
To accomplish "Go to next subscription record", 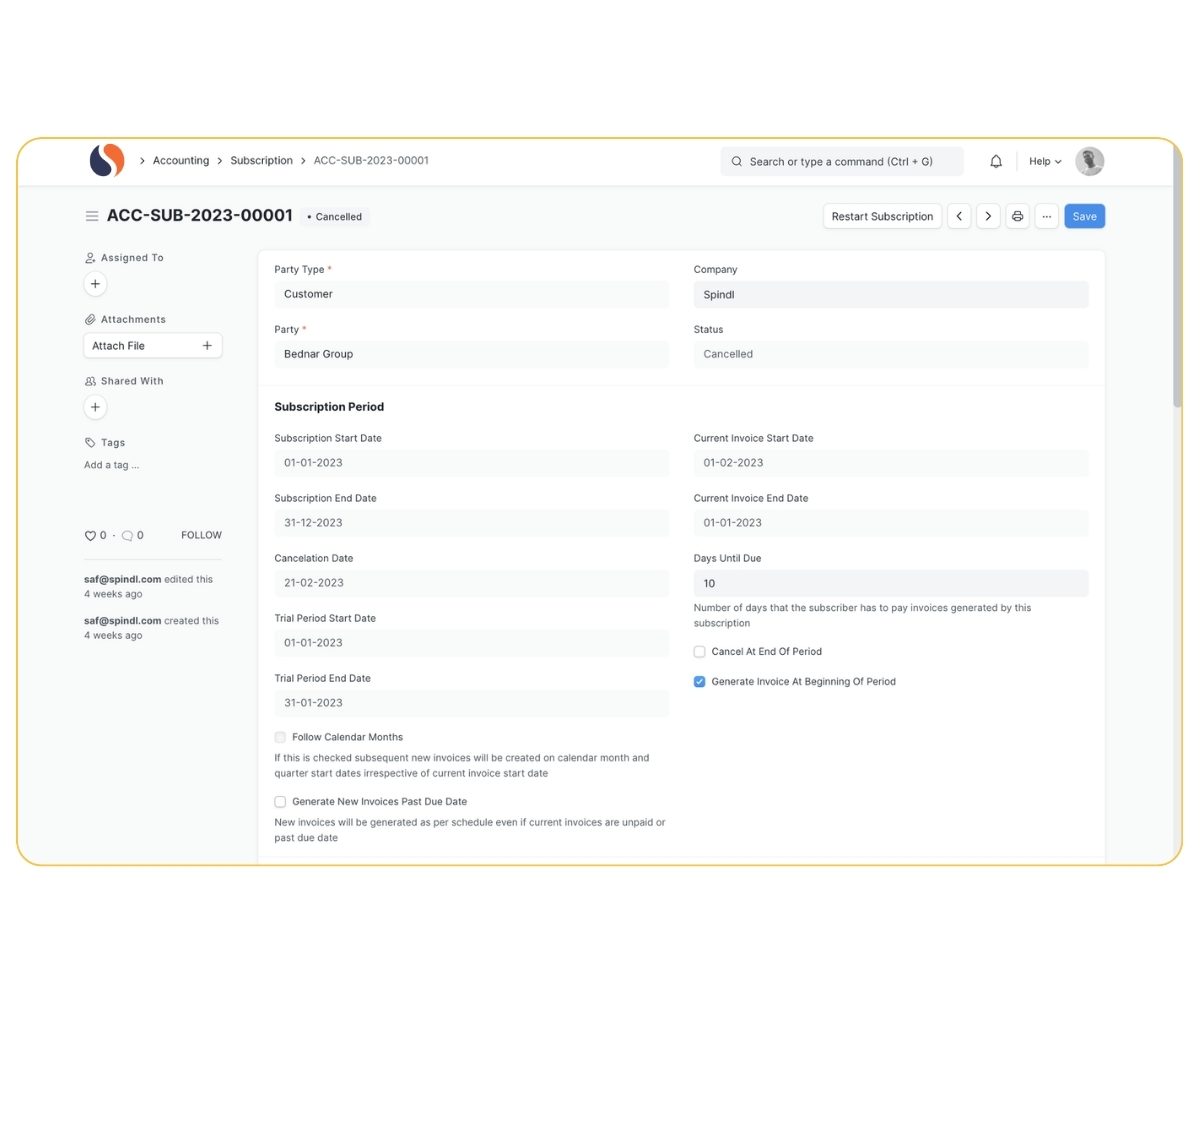I will coord(988,216).
